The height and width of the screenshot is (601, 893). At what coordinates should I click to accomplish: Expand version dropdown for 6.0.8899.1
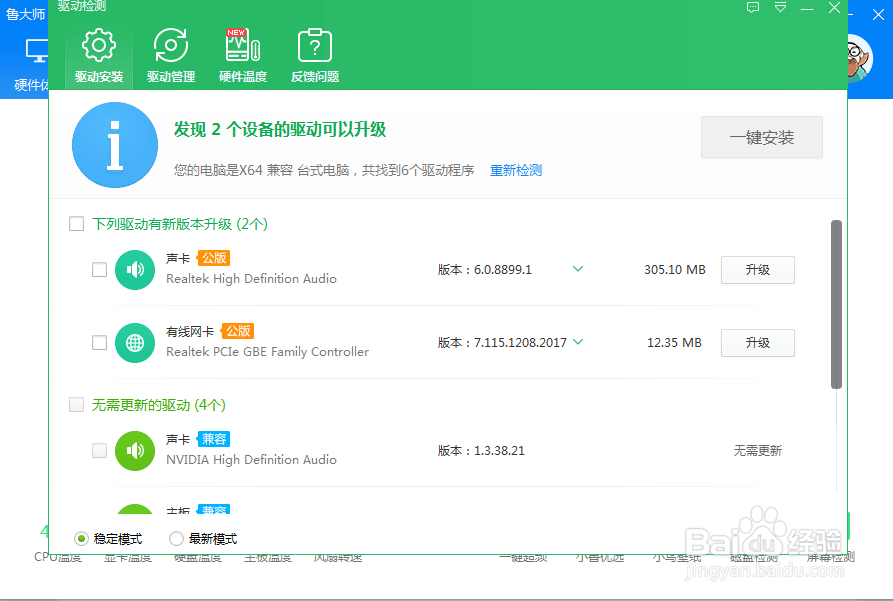pyautogui.click(x=577, y=269)
